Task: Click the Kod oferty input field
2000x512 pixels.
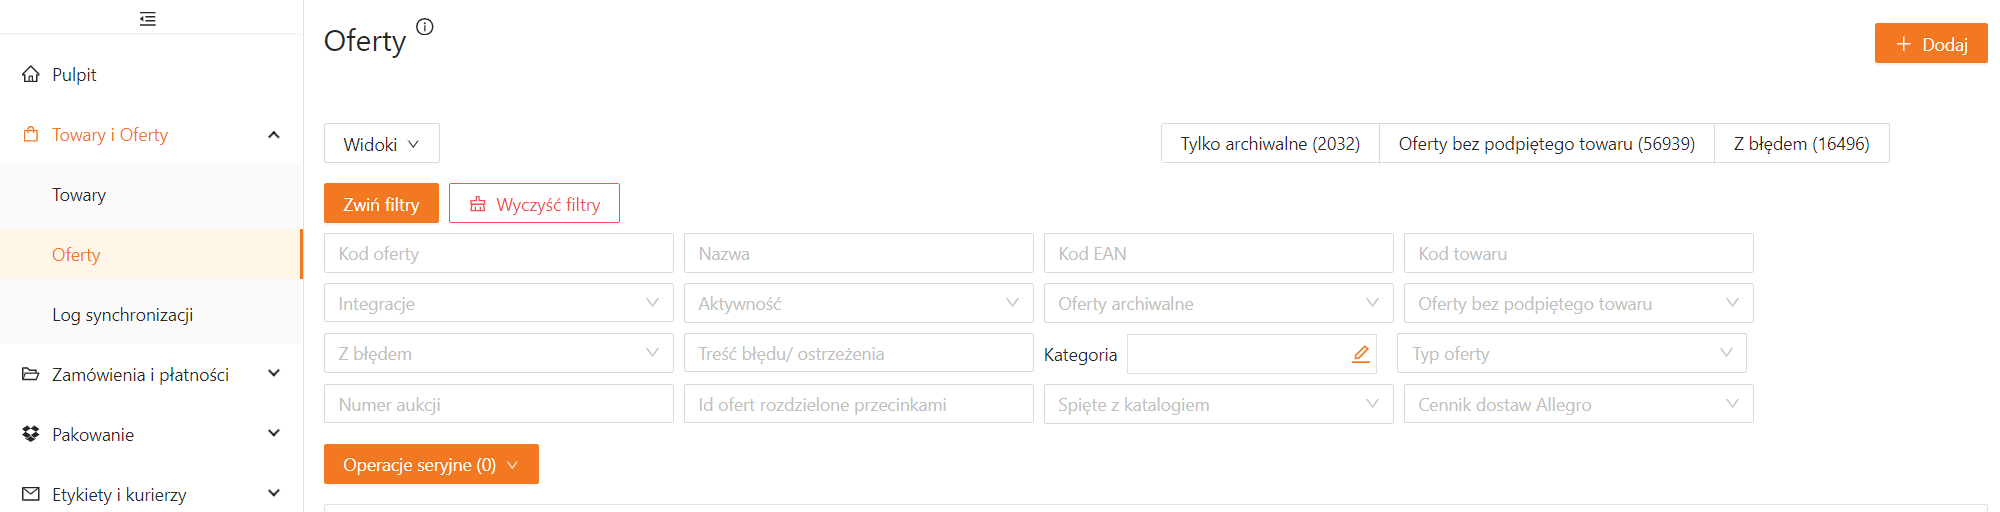Action: click(x=498, y=254)
